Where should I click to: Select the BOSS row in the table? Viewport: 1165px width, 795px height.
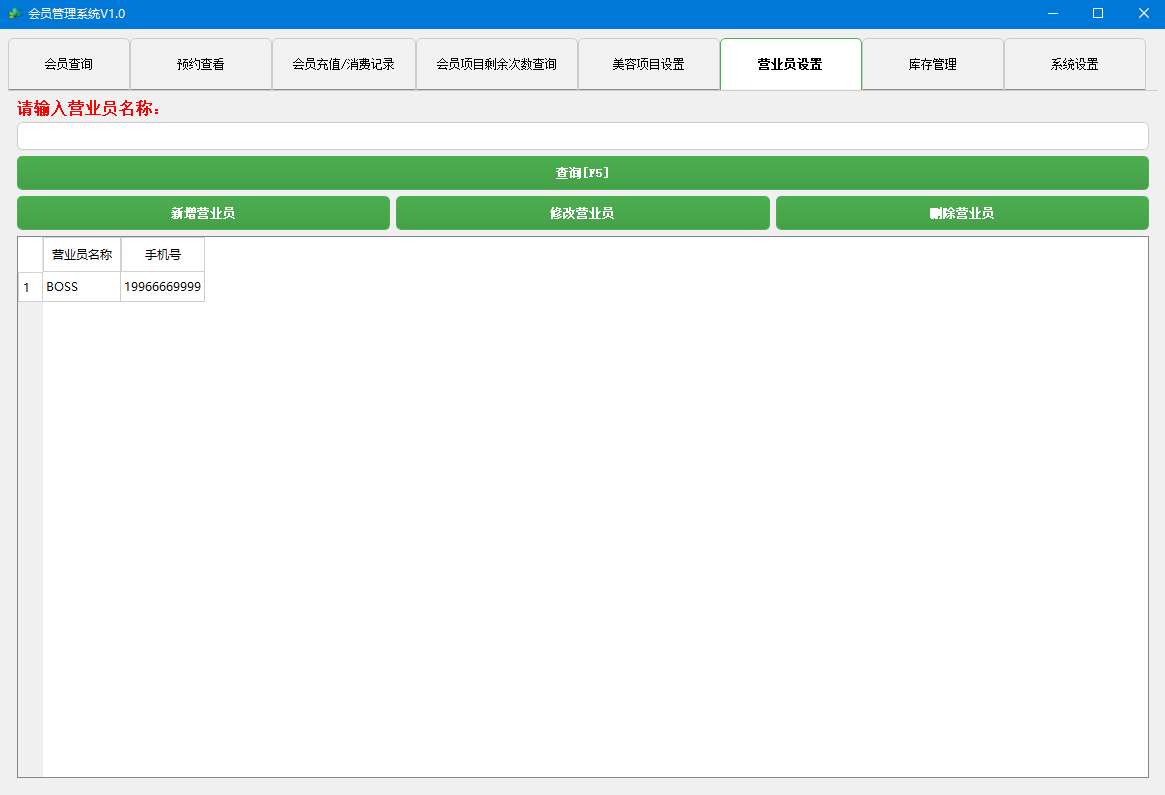coord(81,287)
